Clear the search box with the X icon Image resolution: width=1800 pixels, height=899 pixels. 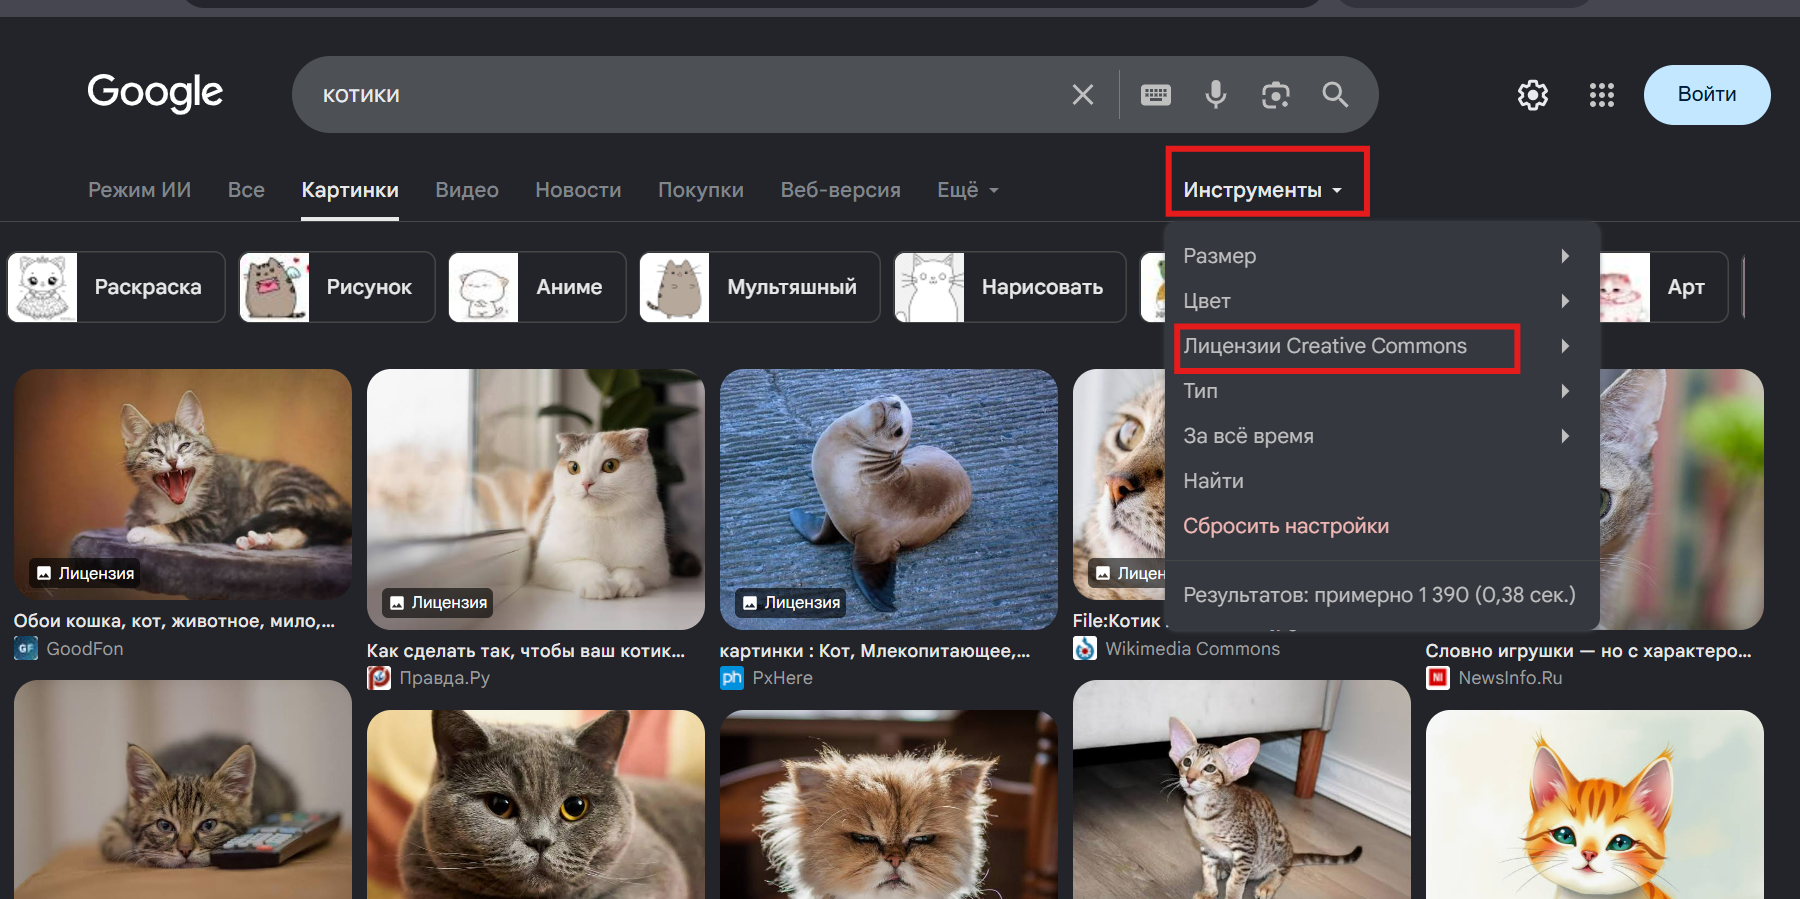[1082, 95]
